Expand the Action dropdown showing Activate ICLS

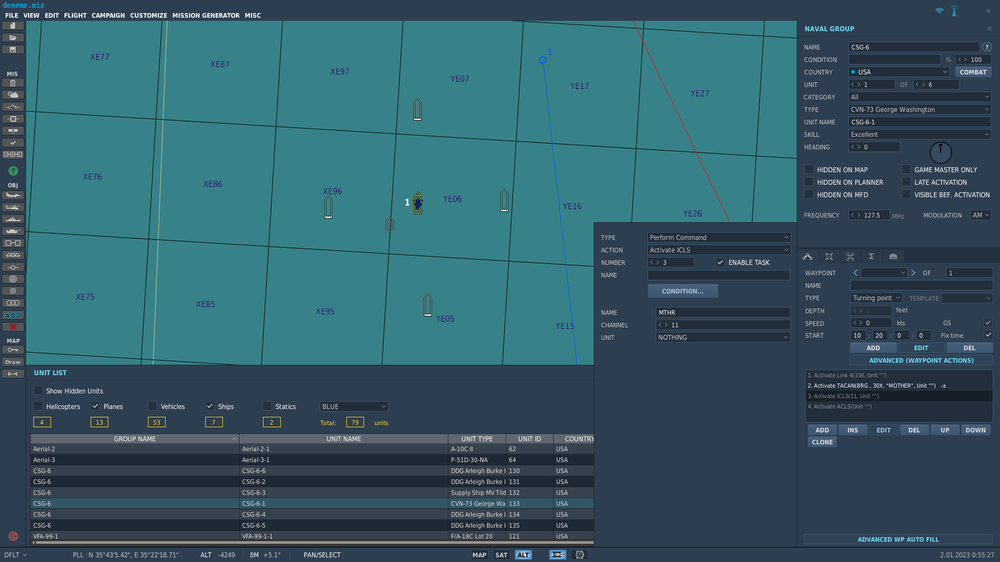[x=718, y=250]
